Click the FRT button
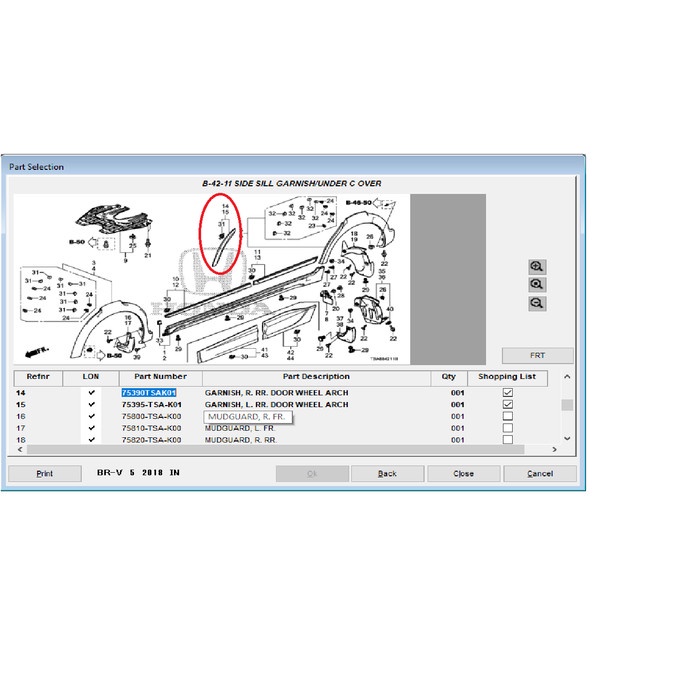This screenshot has width=700, height=700. pos(538,355)
